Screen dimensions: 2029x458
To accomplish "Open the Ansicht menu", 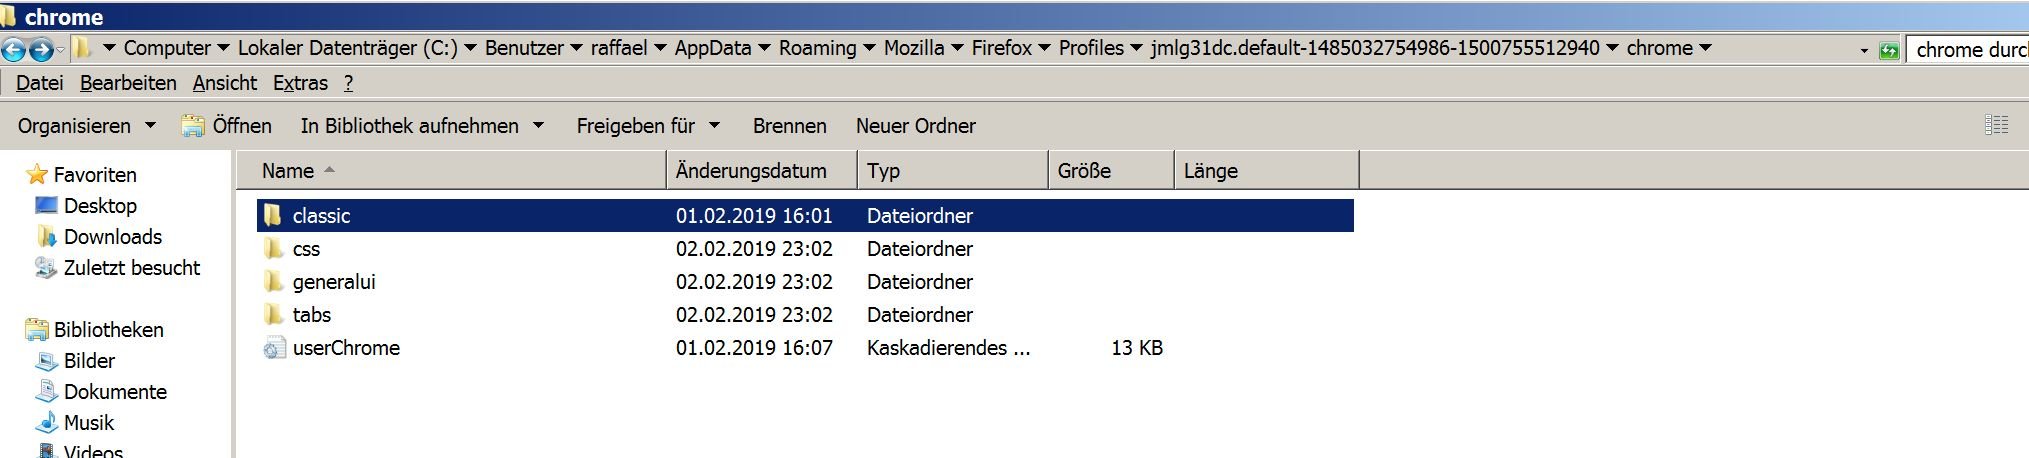I will 224,83.
